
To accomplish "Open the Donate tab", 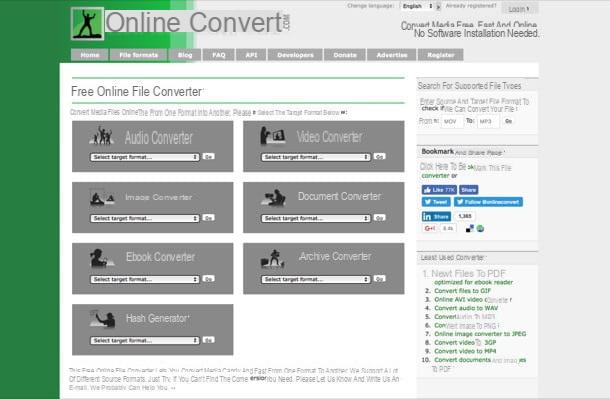I will coord(345,55).
